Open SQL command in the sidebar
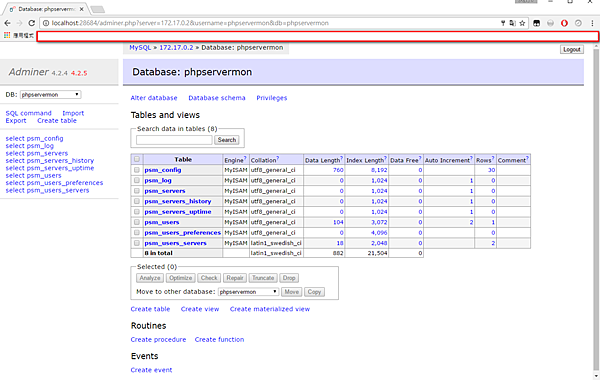Image resolution: width=600 pixels, height=380 pixels. click(28, 113)
